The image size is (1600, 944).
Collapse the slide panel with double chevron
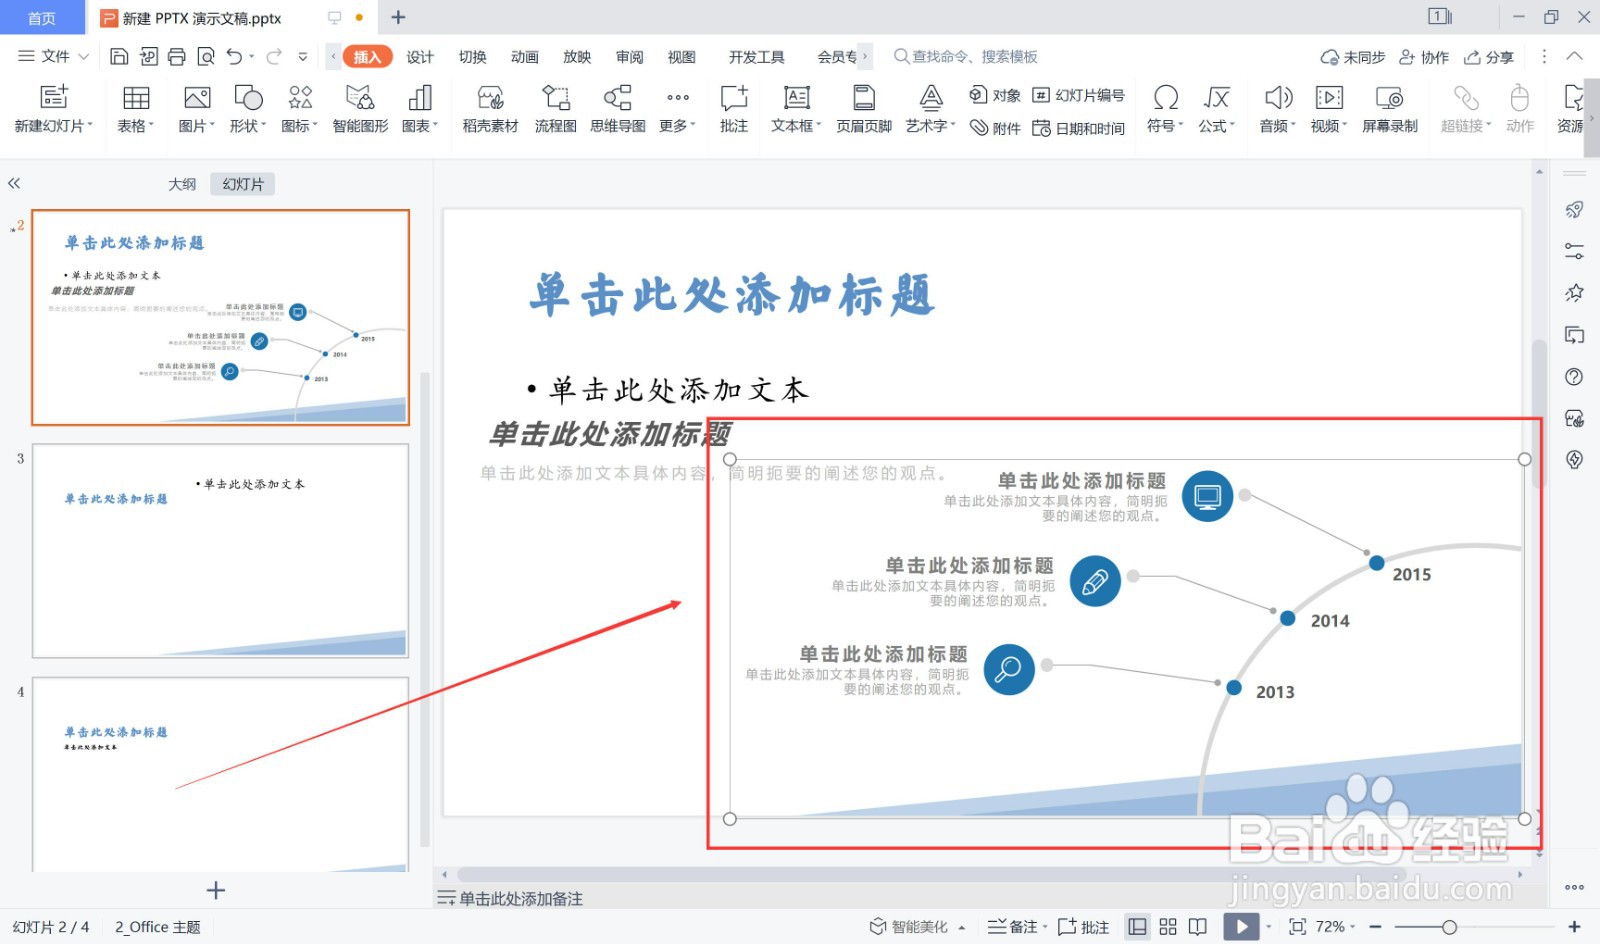coord(14,183)
